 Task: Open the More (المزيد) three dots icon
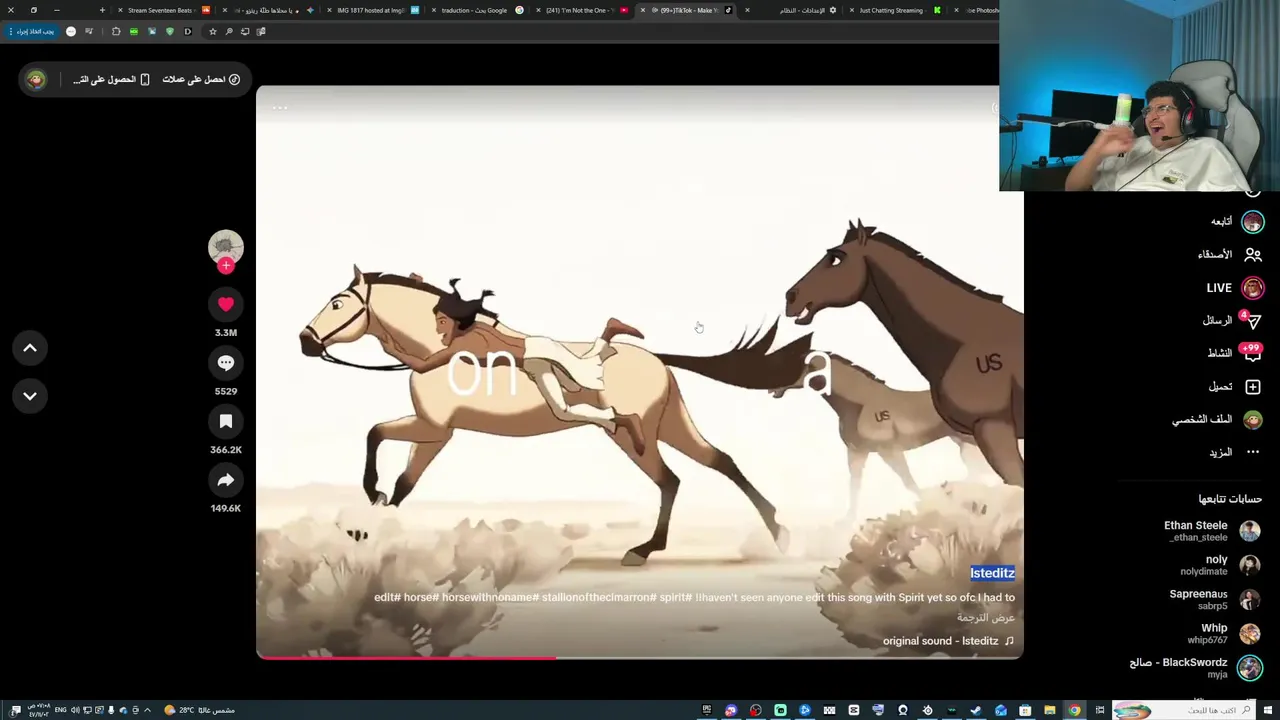click(1253, 453)
